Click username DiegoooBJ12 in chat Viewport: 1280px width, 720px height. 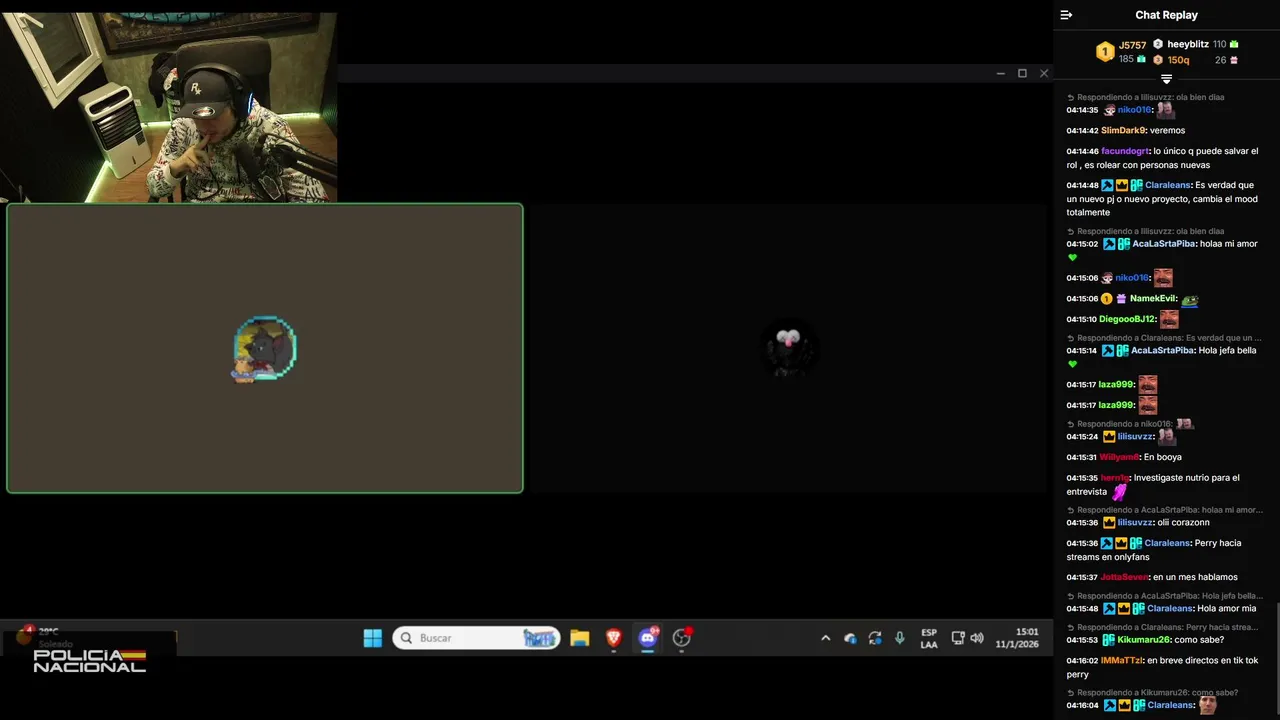(1127, 320)
